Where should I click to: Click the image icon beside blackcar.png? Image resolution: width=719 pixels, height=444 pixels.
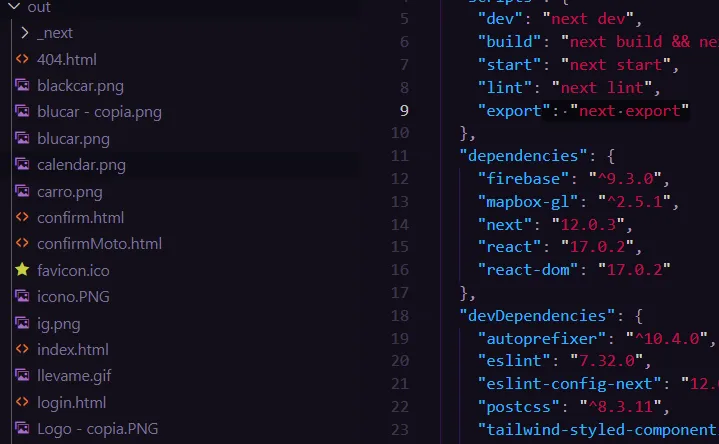(x=22, y=85)
